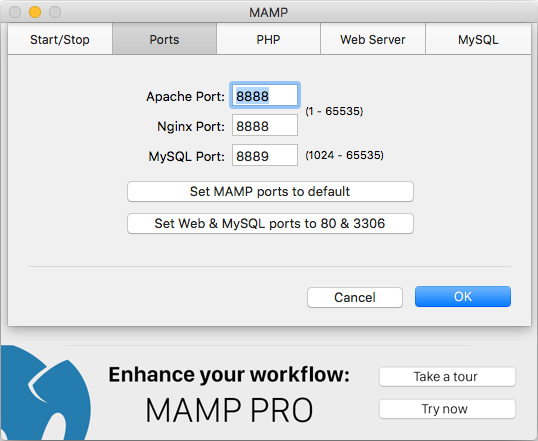This screenshot has height=441, width=538.
Task: Go to the Web Server tab
Action: point(373,39)
